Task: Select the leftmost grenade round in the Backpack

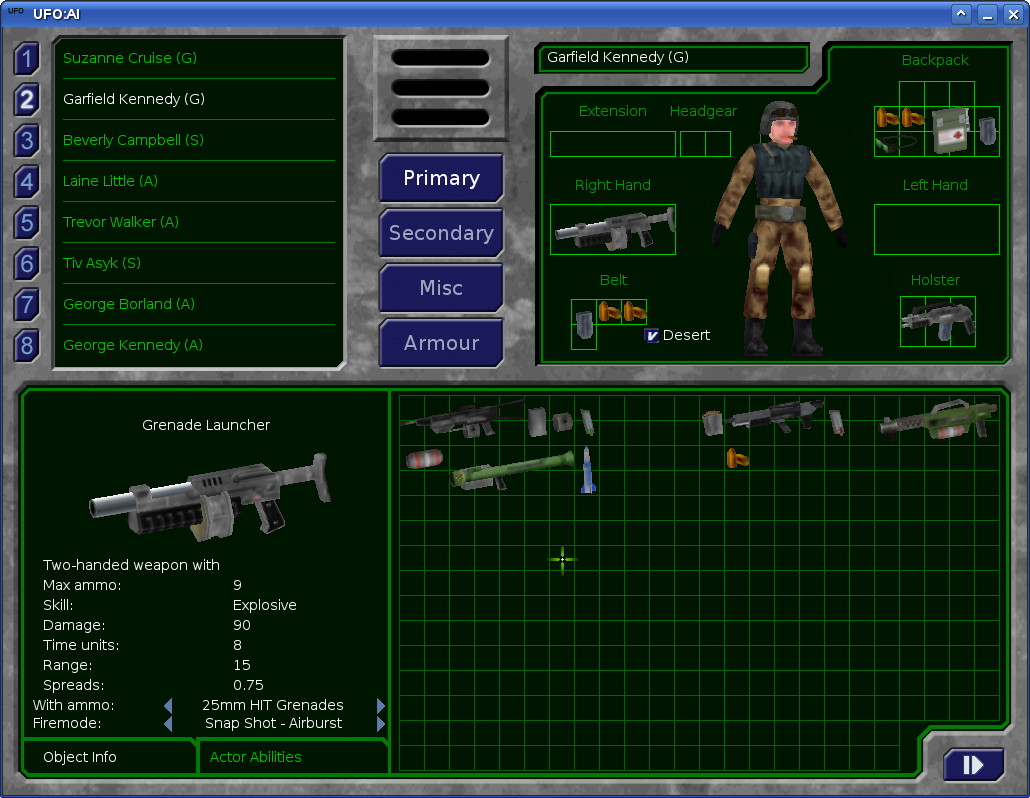Action: [887, 118]
